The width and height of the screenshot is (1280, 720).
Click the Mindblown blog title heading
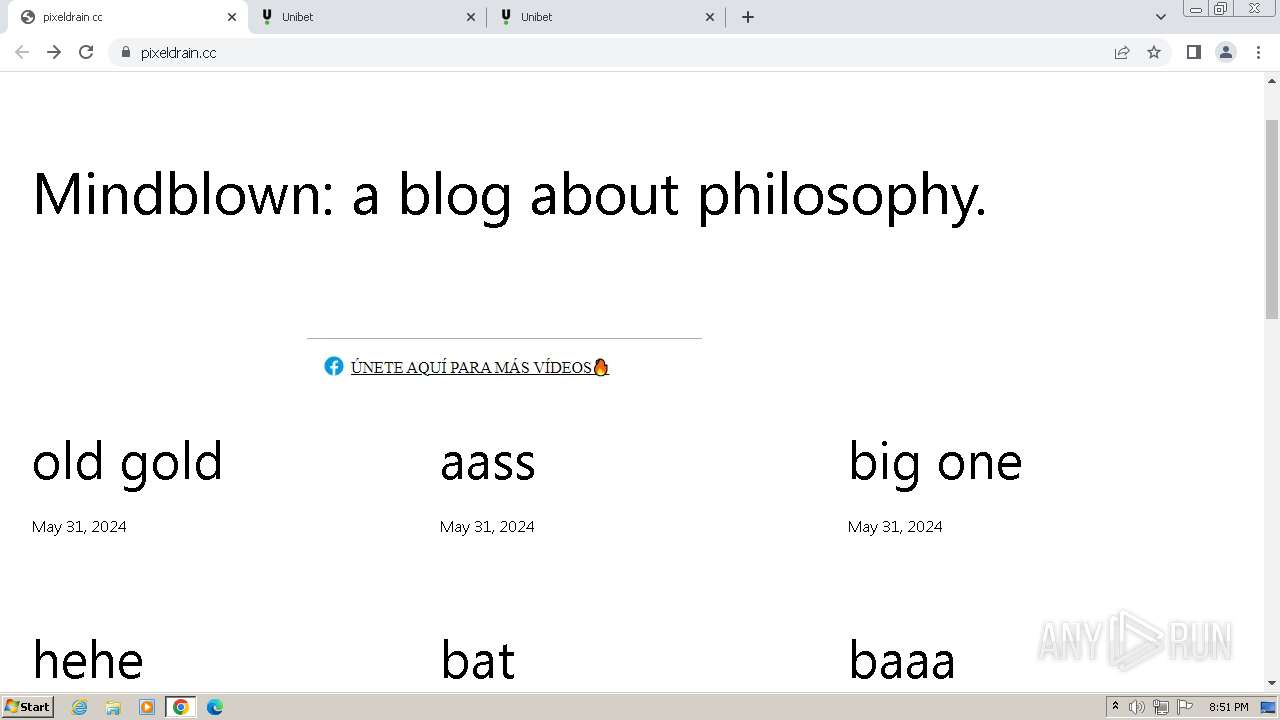pos(510,194)
